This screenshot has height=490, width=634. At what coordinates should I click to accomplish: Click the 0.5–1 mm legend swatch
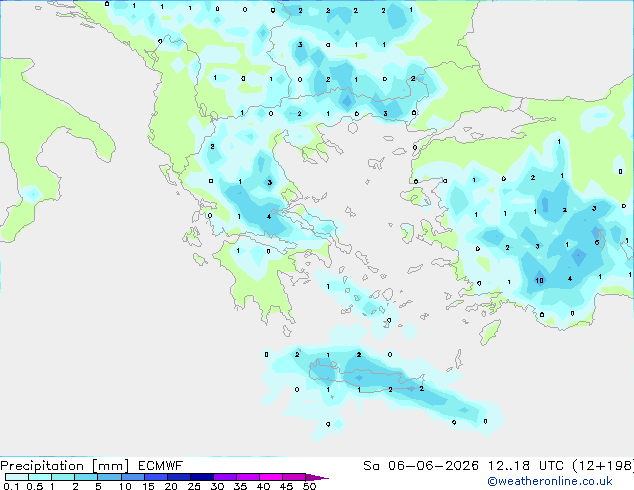click(x=40, y=477)
